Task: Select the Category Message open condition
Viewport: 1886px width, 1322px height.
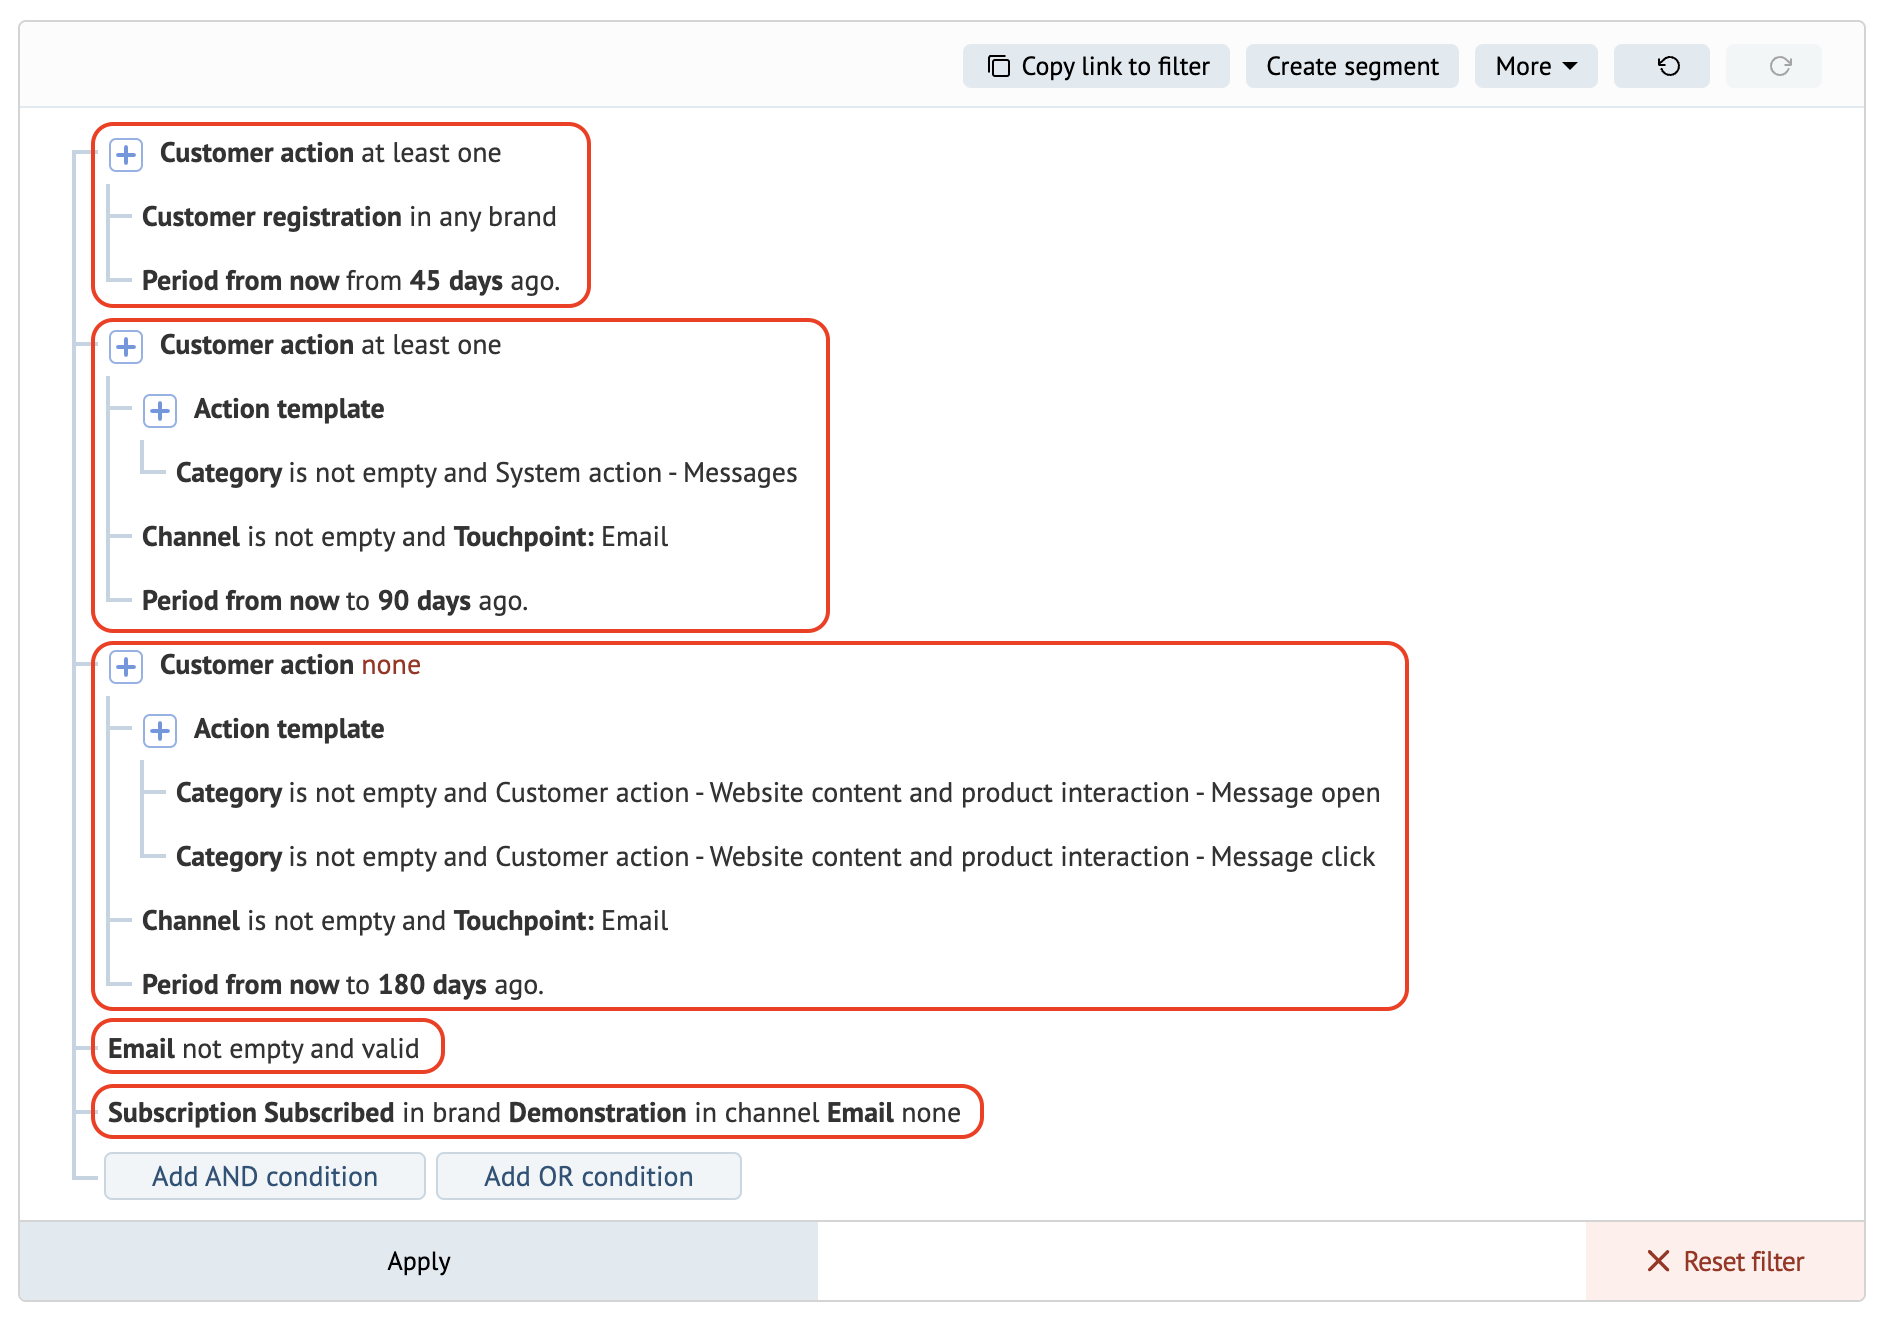Action: pyautogui.click(x=777, y=793)
